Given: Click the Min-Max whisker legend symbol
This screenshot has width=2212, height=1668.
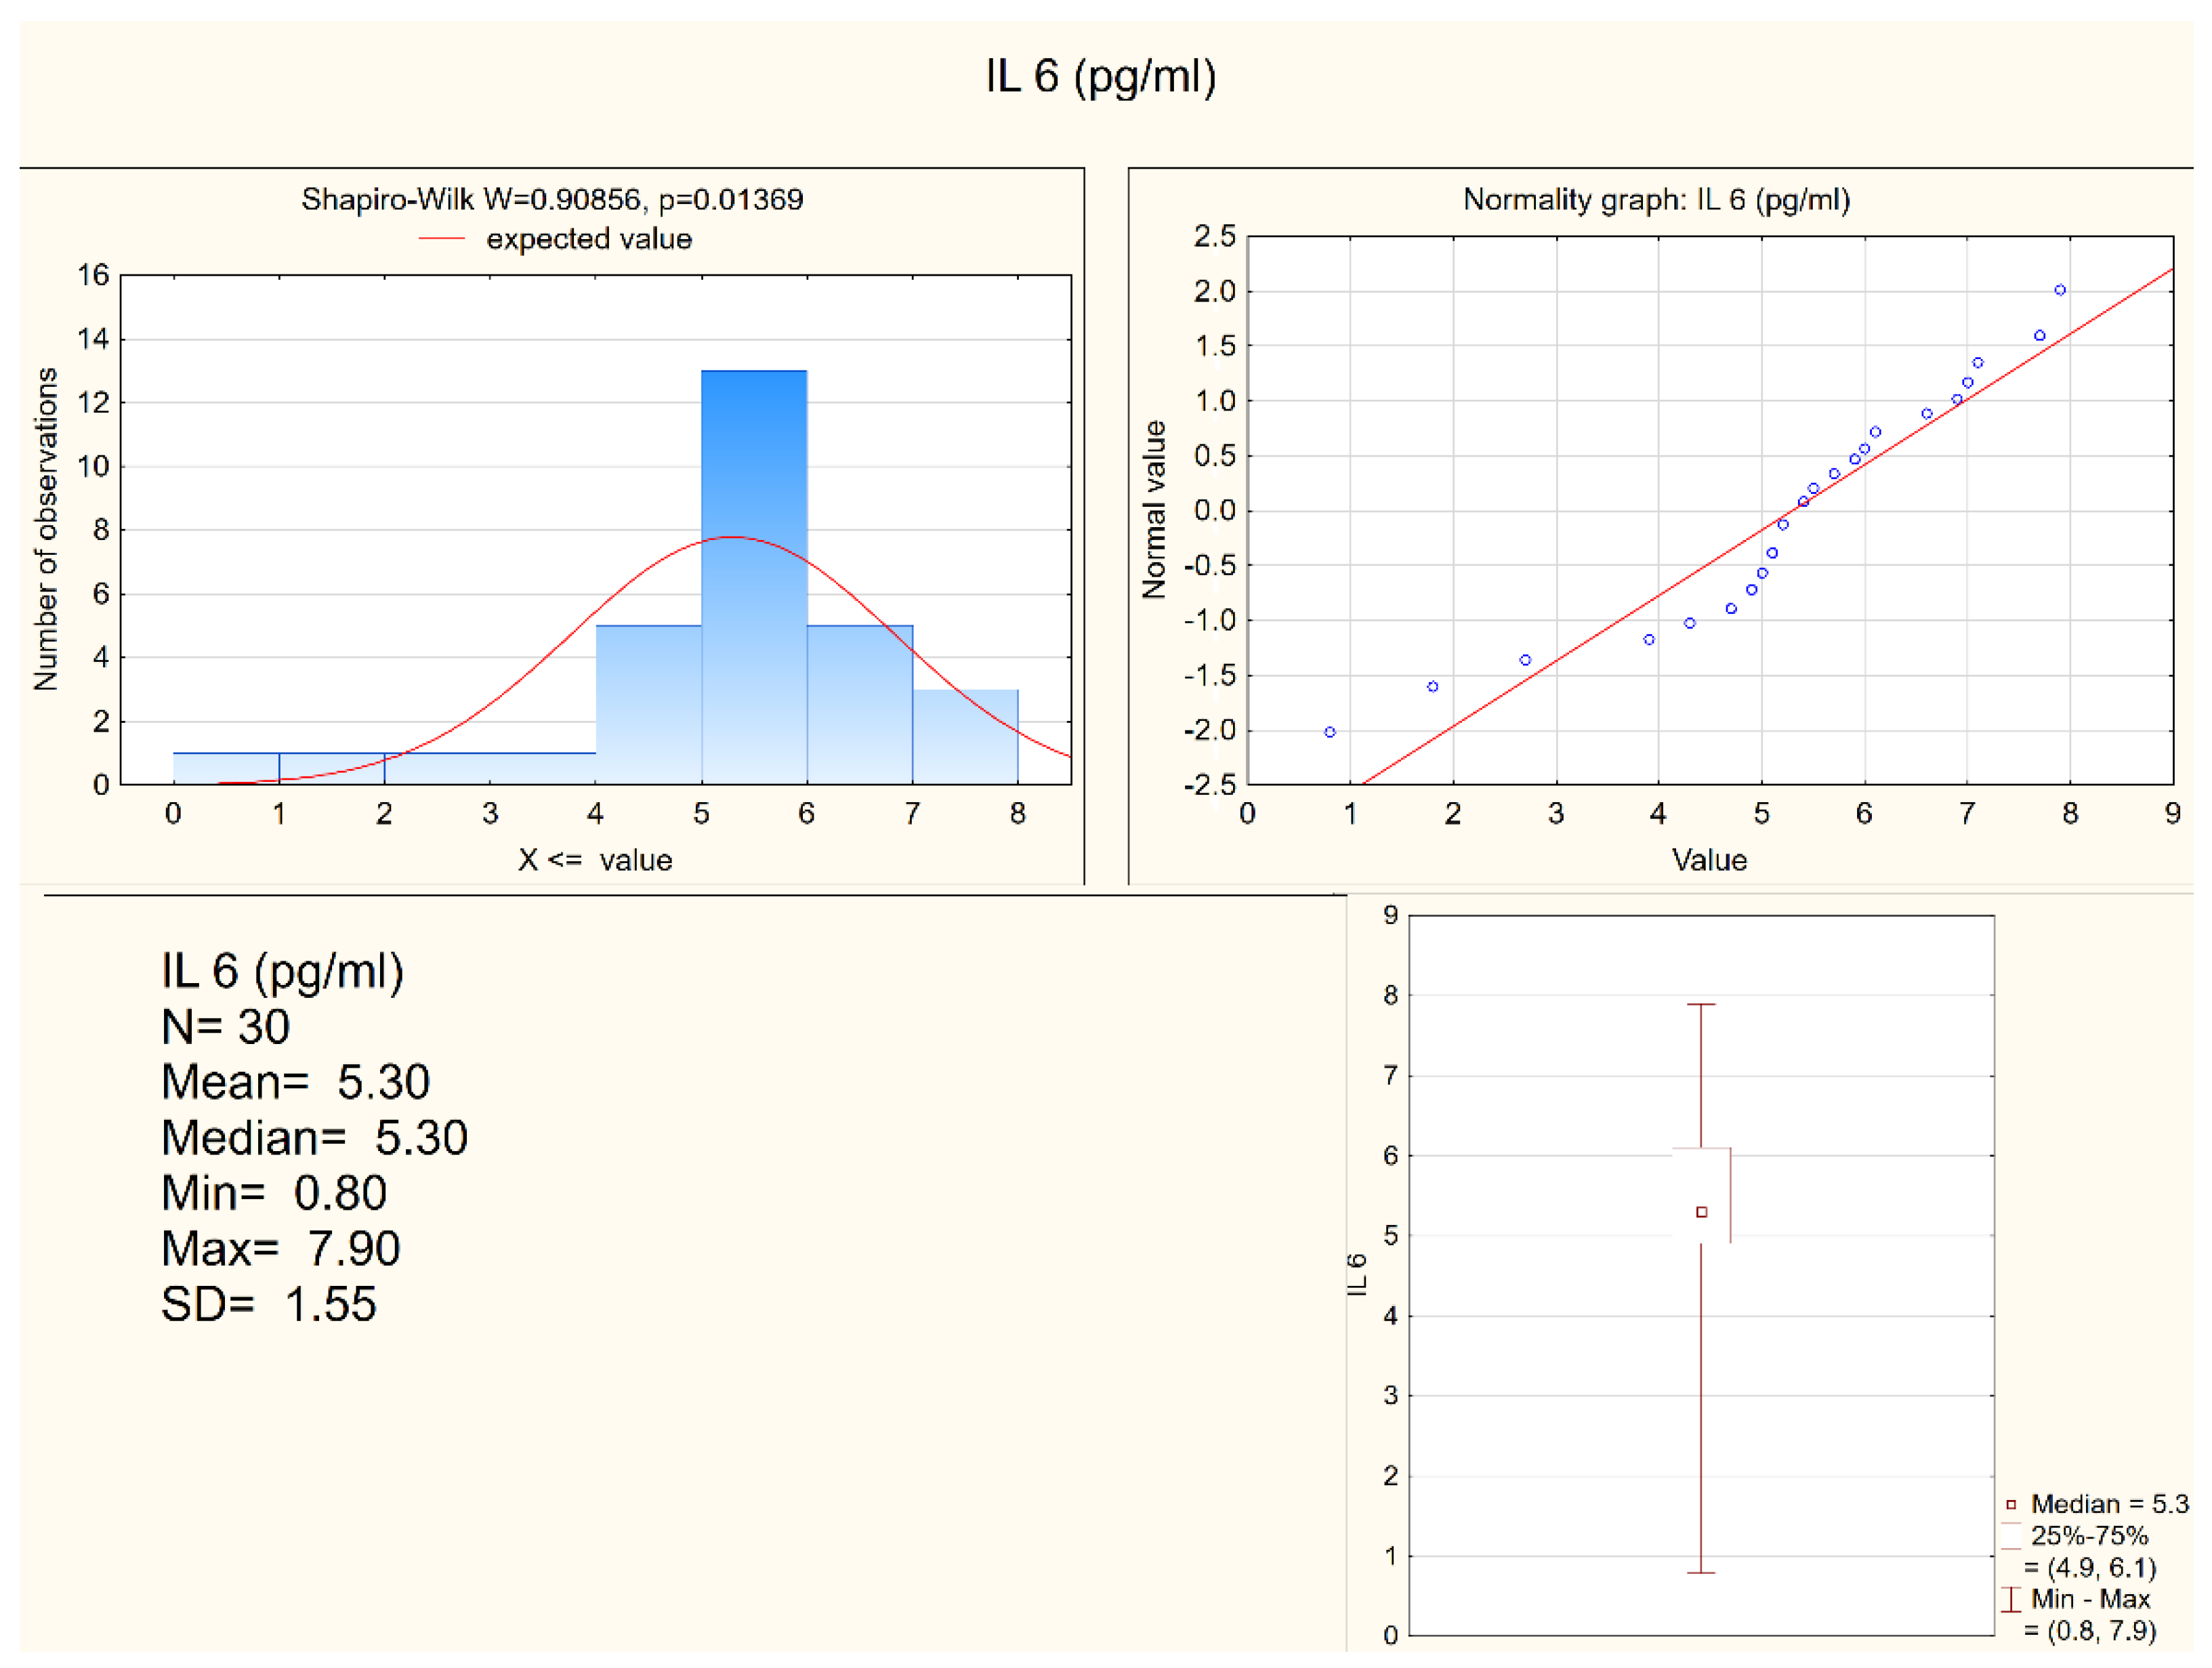Looking at the screenshot, I should [x=2010, y=1600].
